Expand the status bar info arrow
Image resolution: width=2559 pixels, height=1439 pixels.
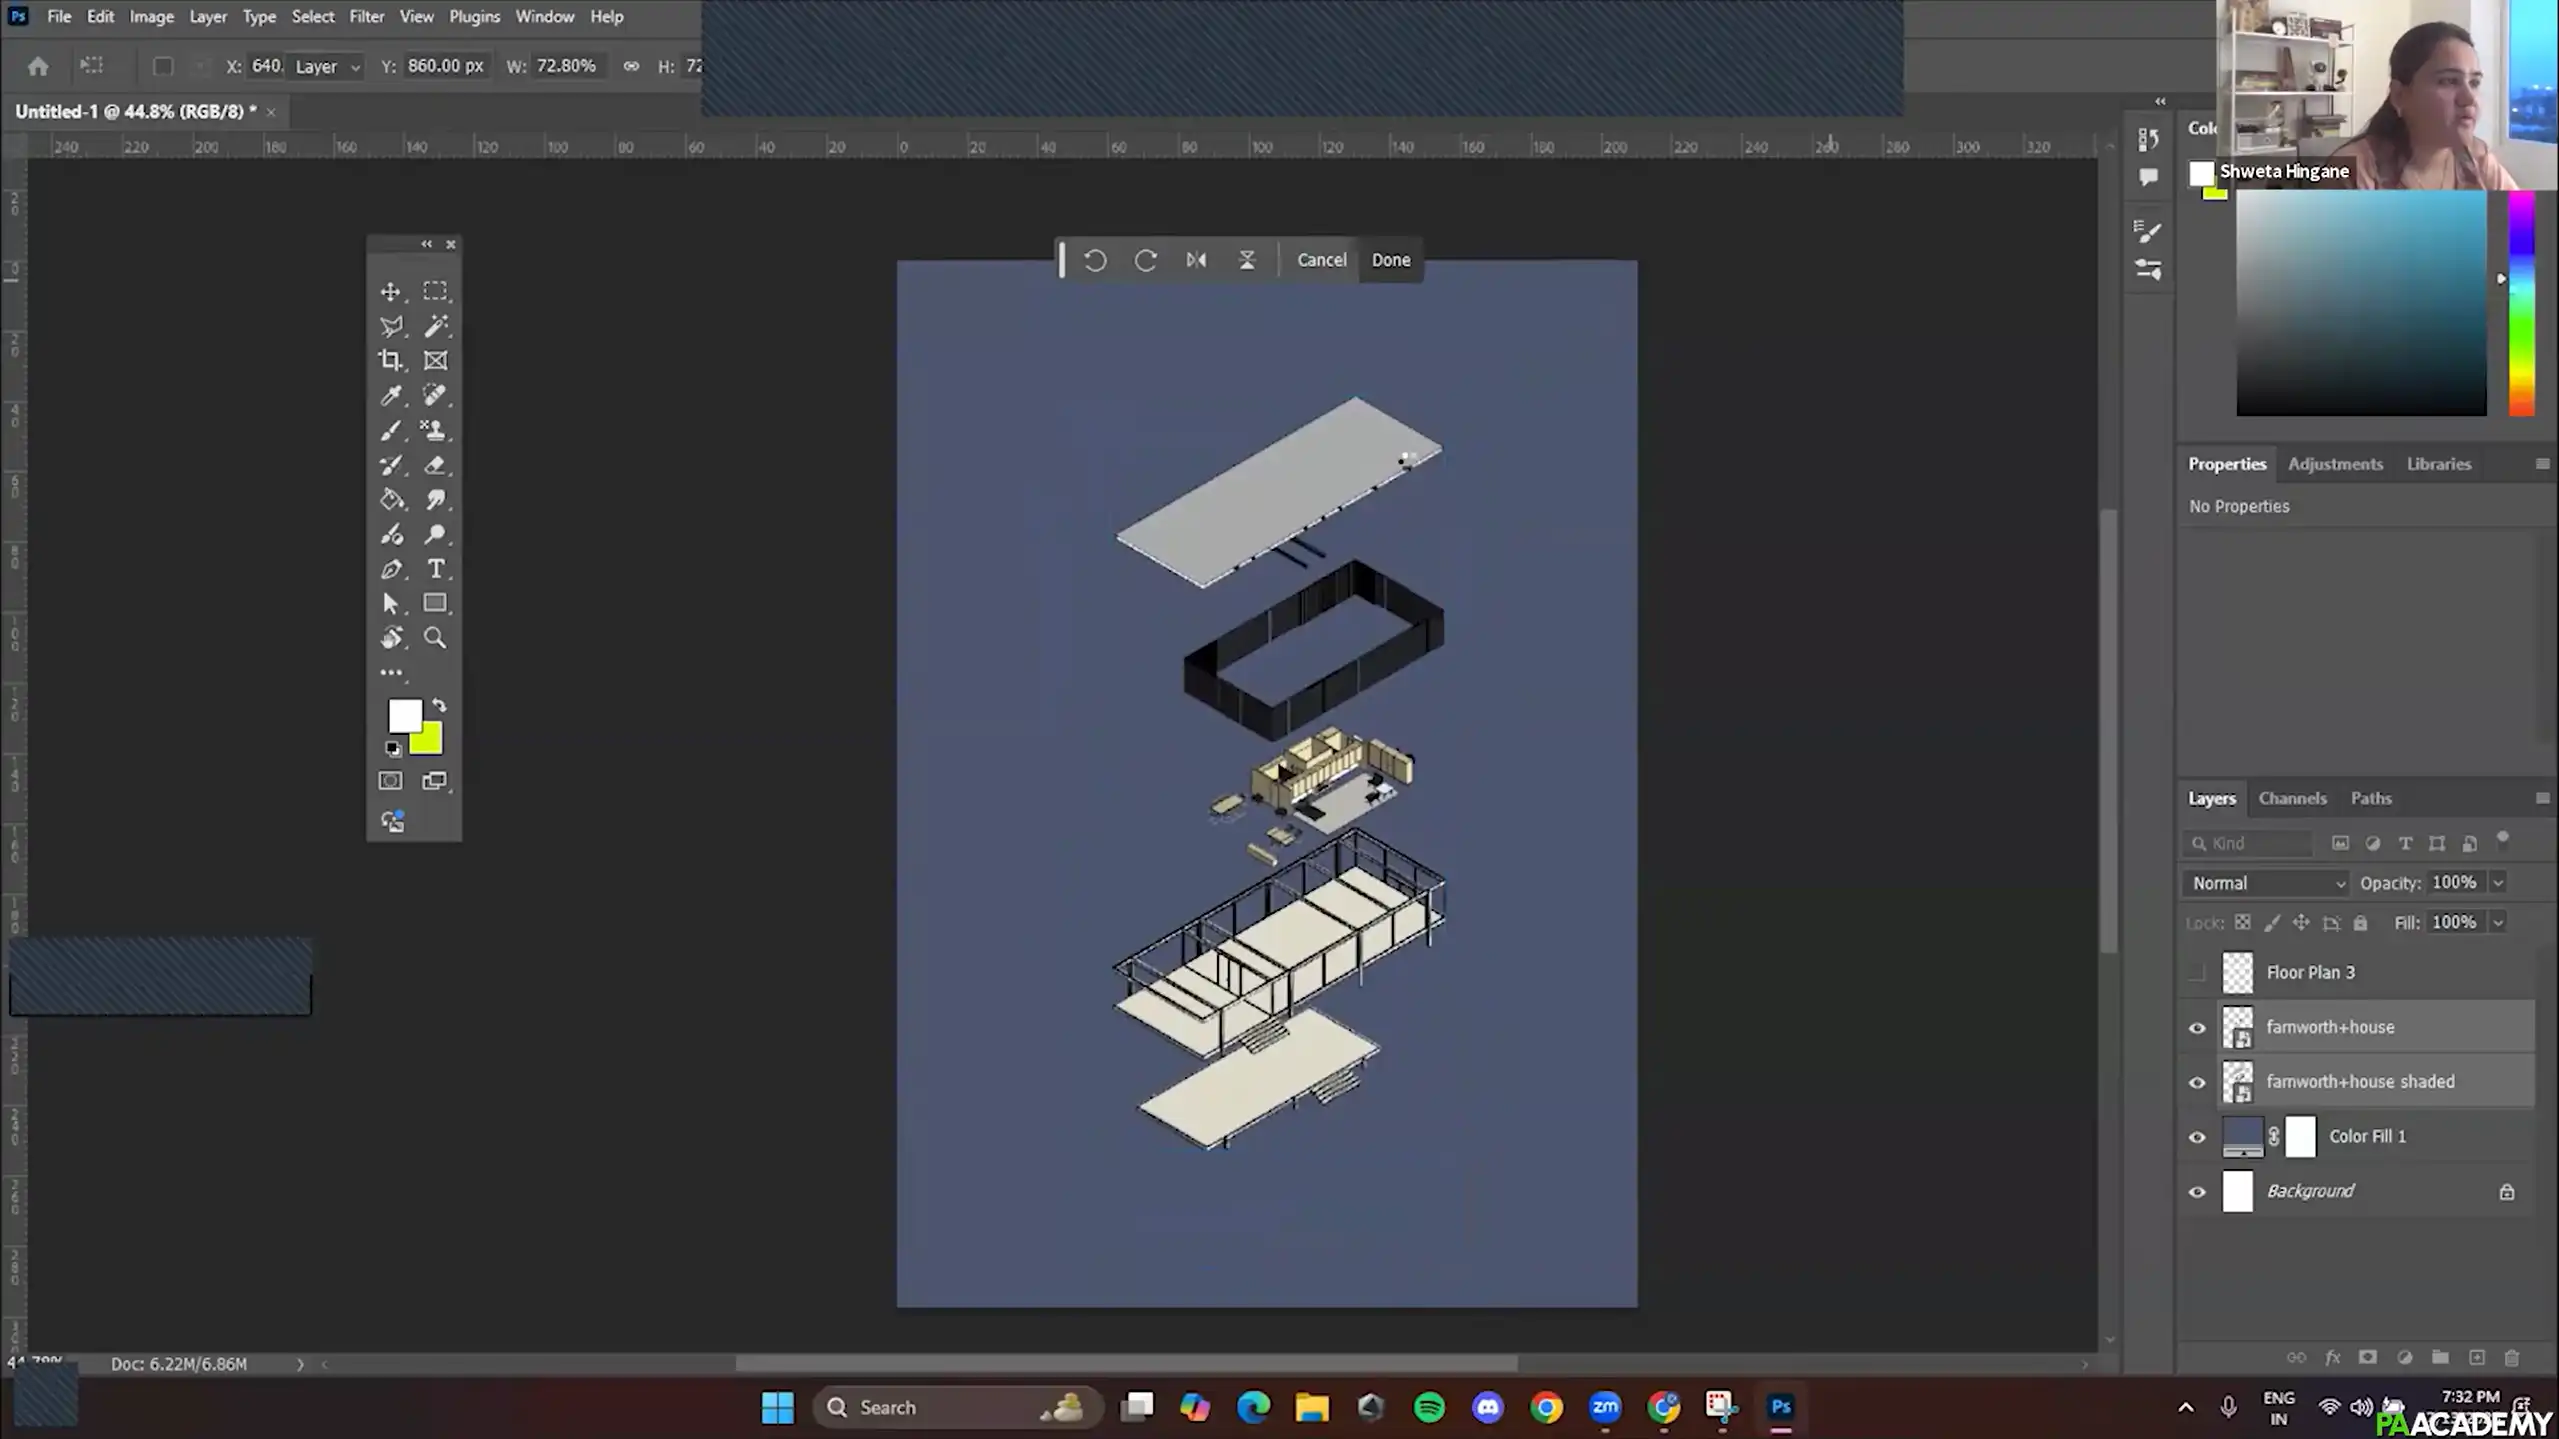(x=299, y=1364)
